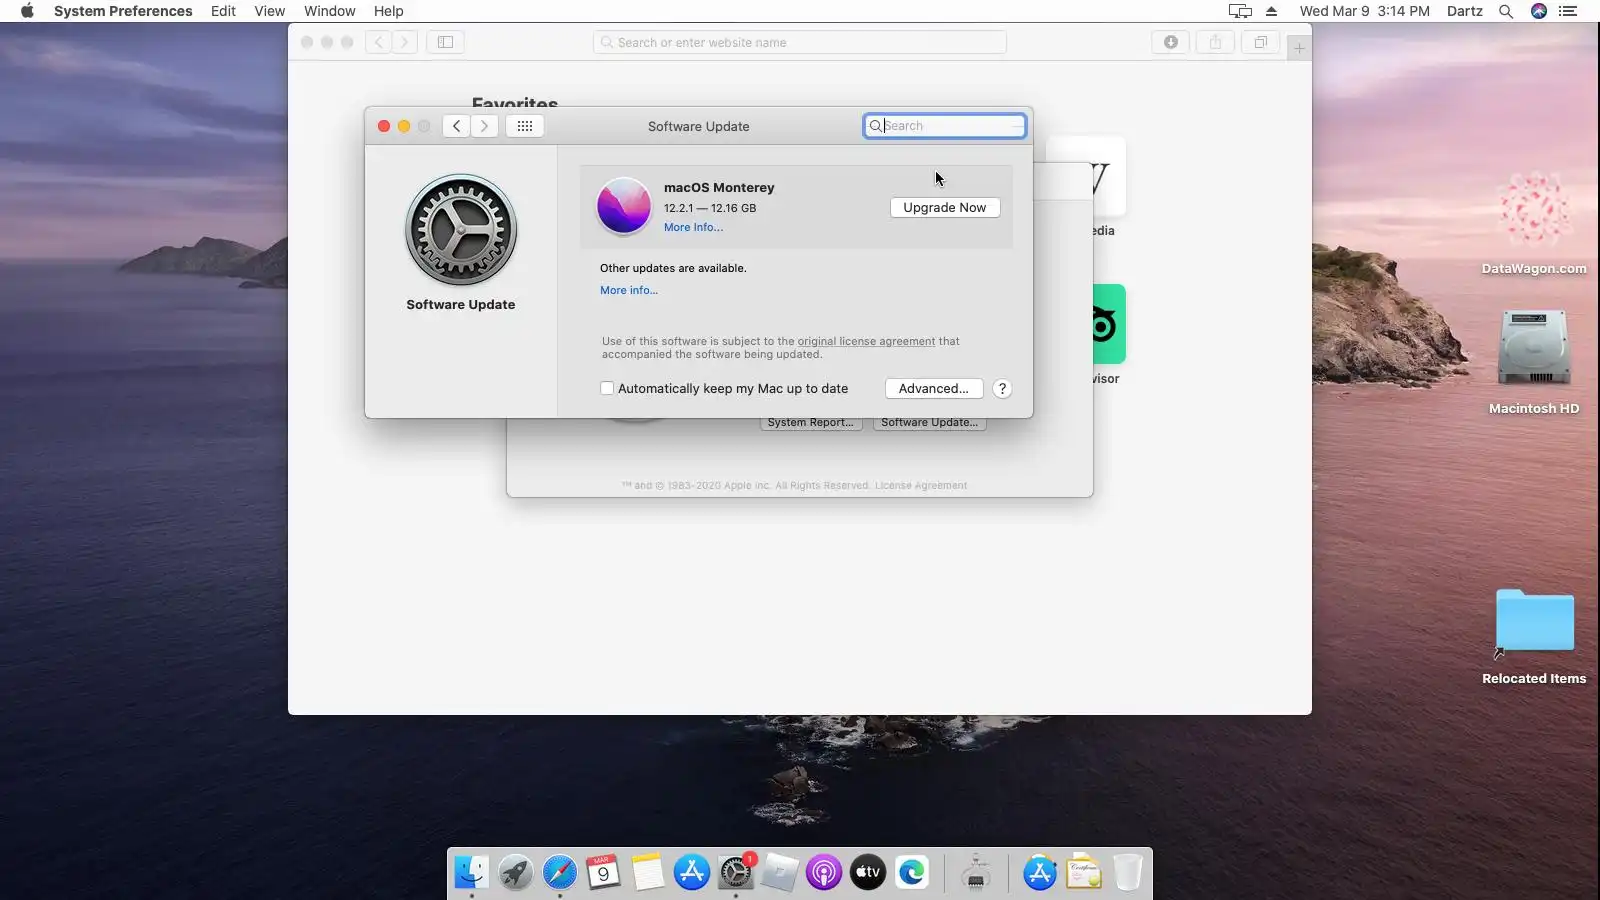Click Safari address bar search field
Screen dimensions: 1600x900
coord(800,42)
